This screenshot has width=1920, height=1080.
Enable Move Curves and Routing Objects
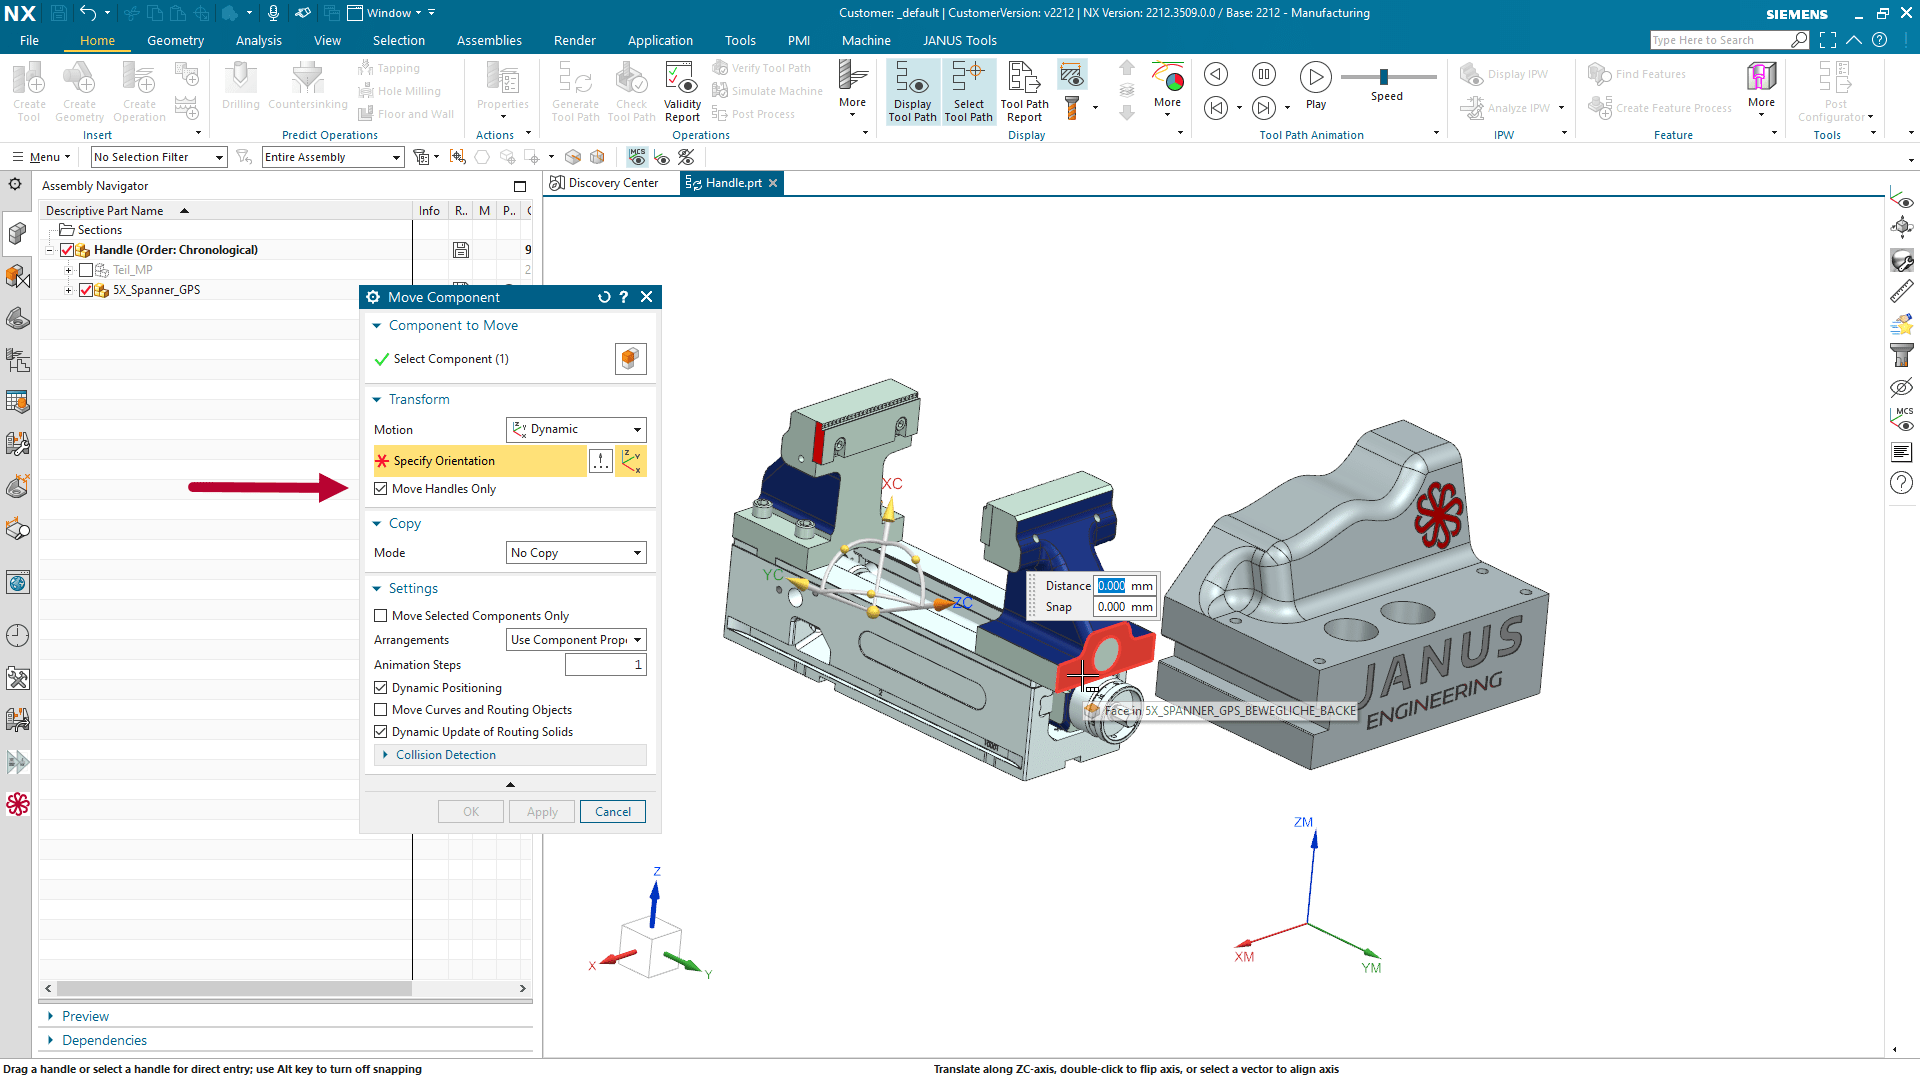coord(381,709)
